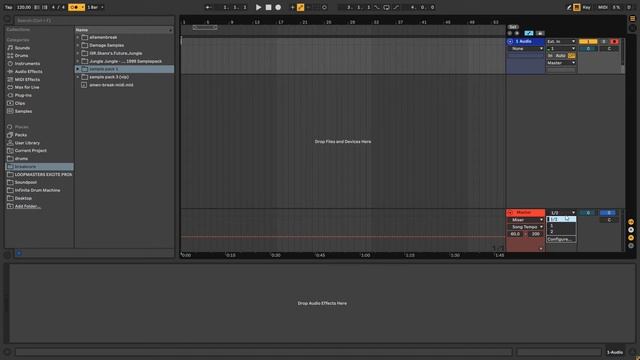640x360 pixels.
Task: Toggle the 1 Audio track activator
Action: pos(588,41)
